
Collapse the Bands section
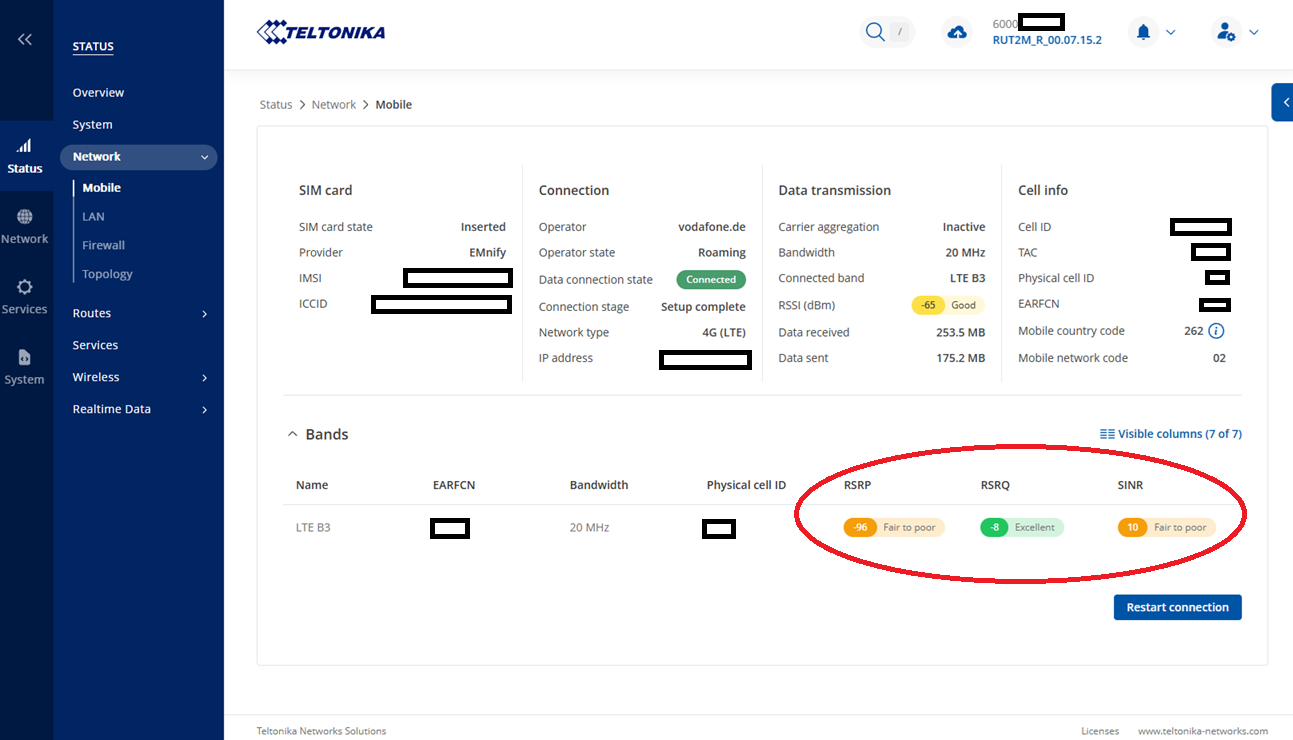[x=293, y=435]
